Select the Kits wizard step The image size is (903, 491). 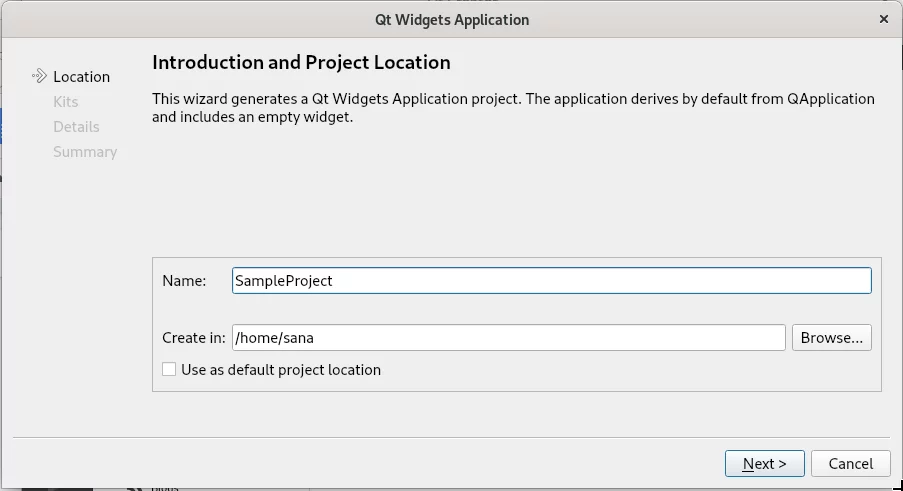coord(66,102)
